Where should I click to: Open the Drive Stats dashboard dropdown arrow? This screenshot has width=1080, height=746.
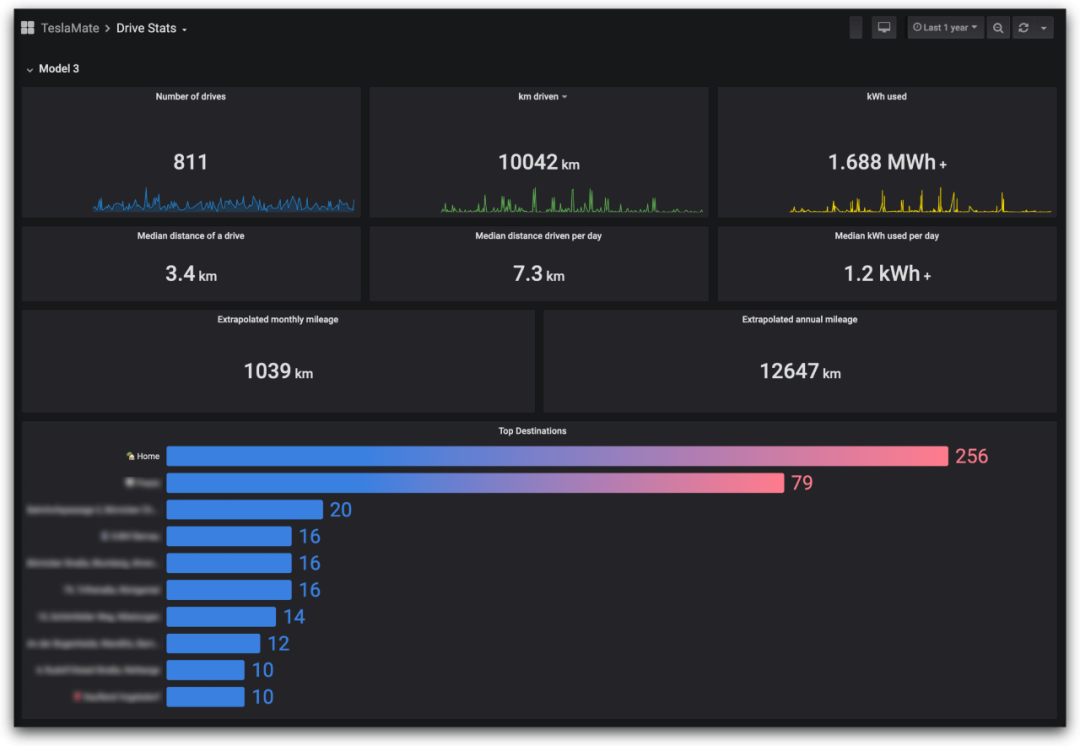[x=182, y=28]
